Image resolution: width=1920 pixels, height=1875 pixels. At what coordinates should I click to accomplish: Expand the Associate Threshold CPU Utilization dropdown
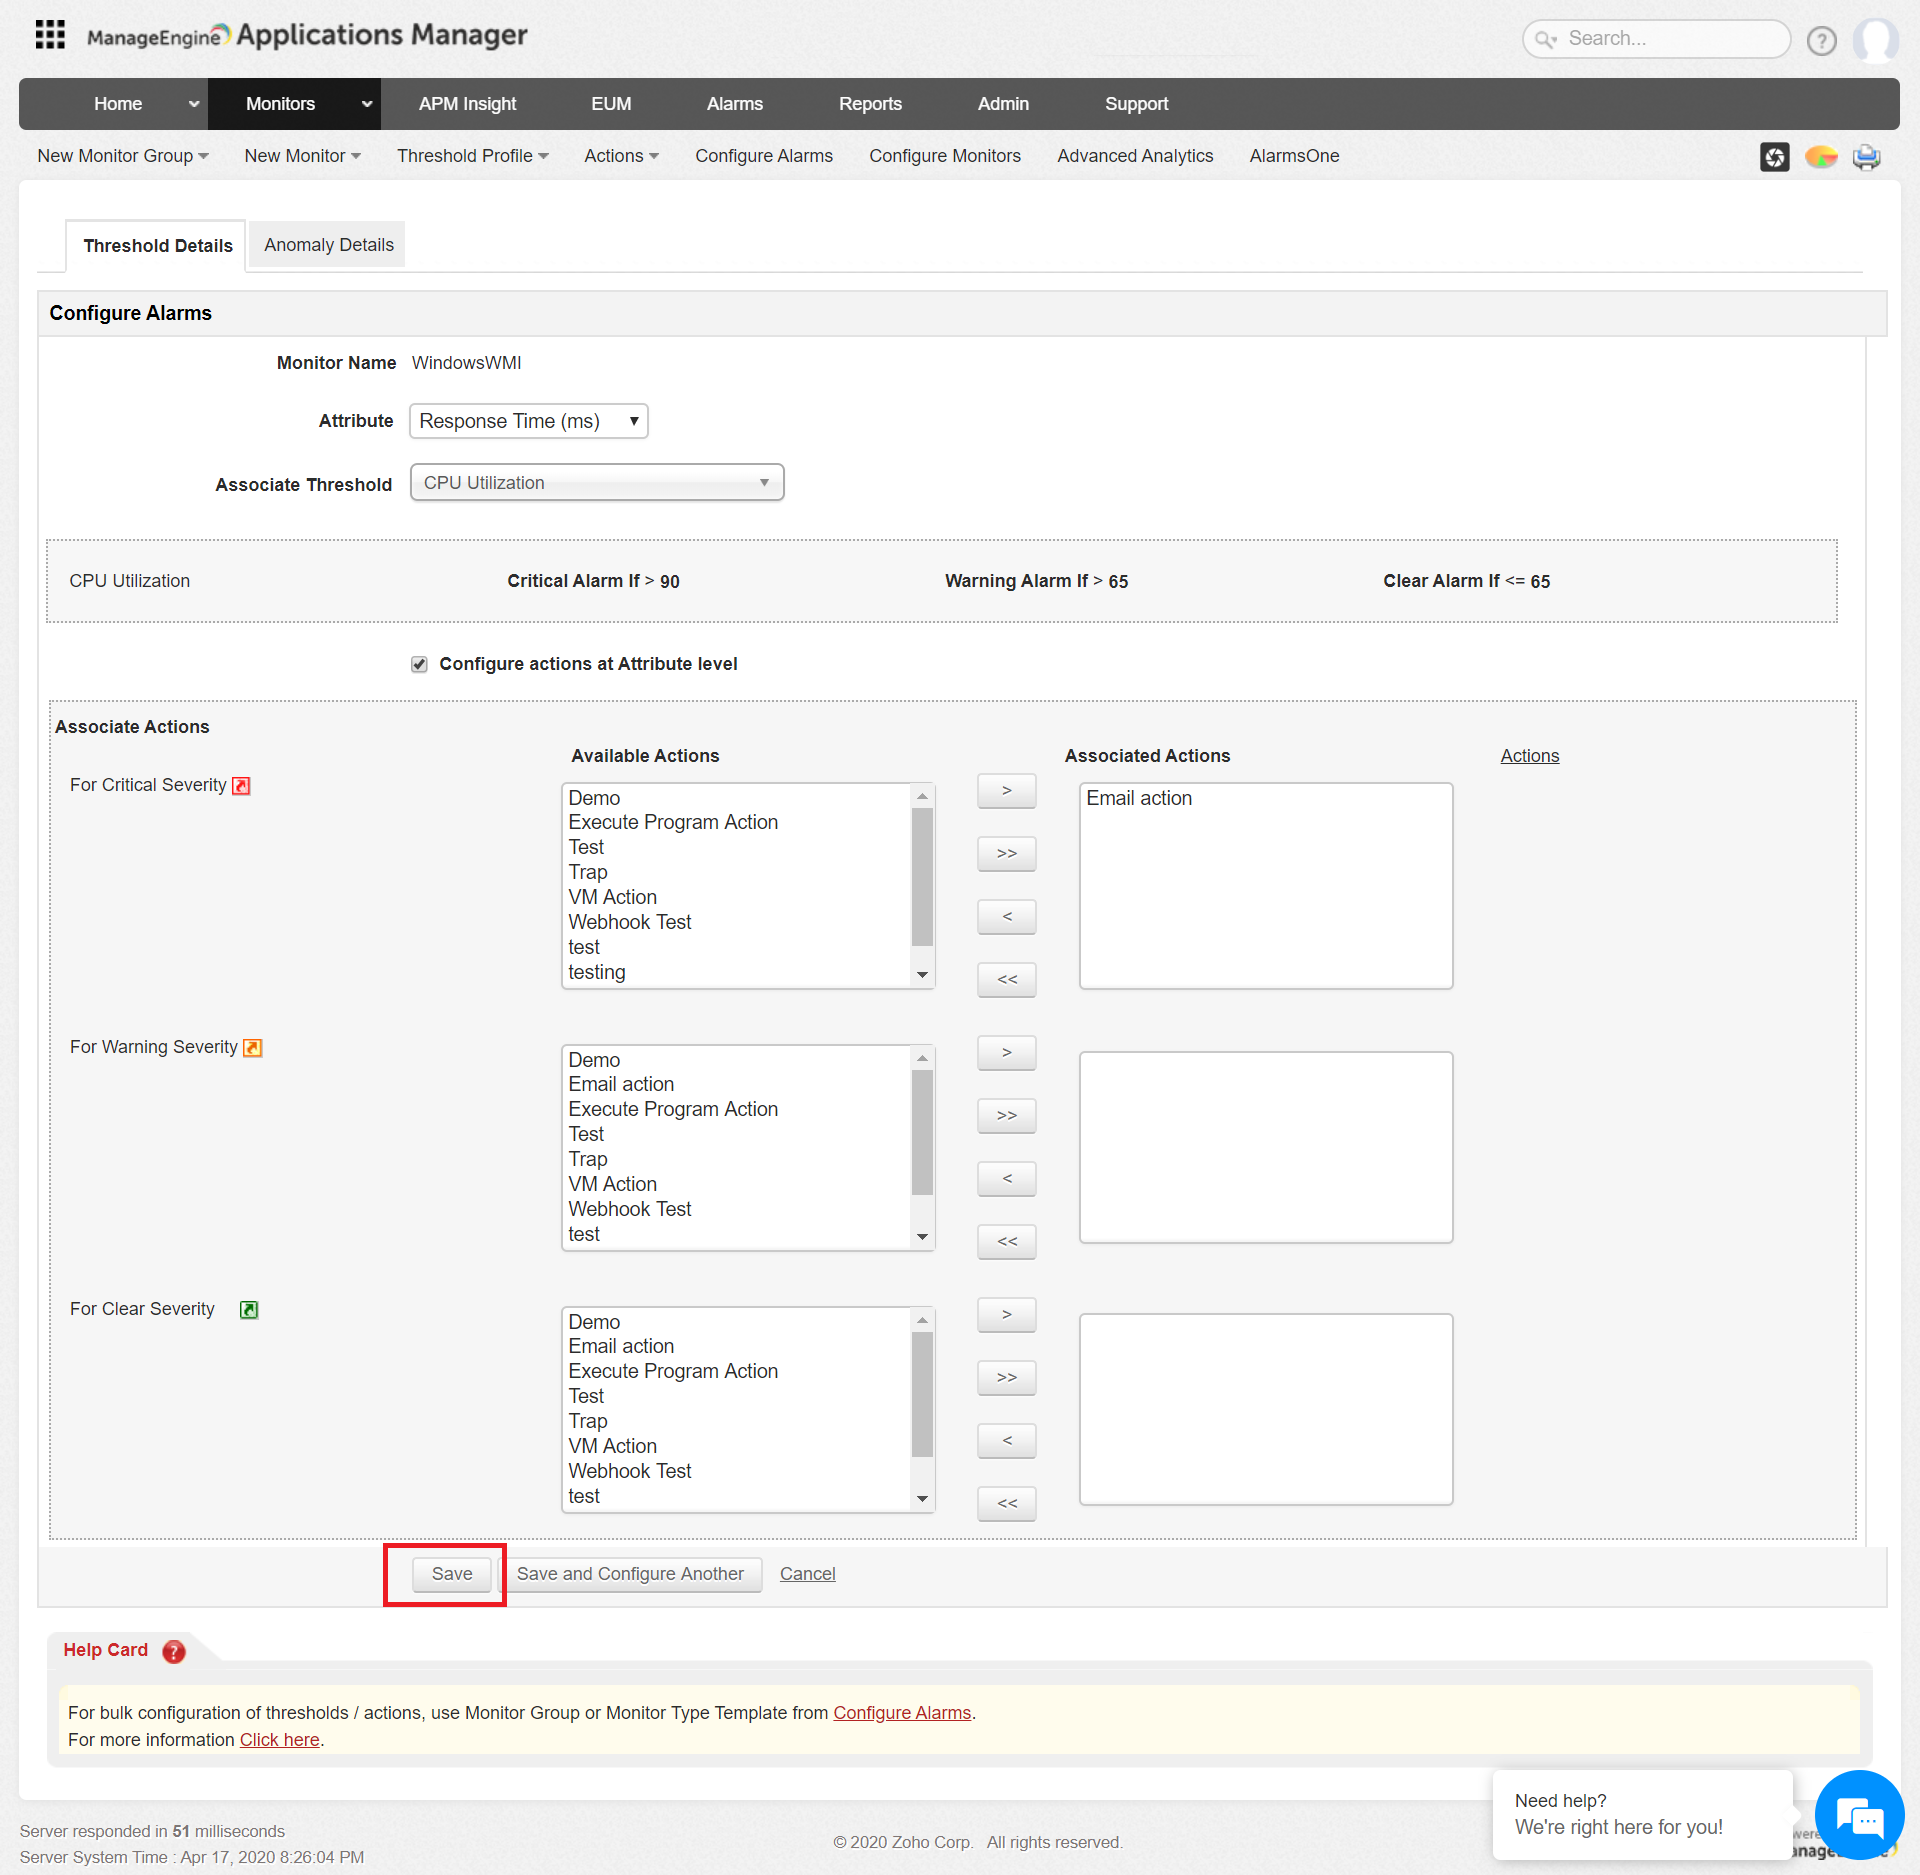tap(596, 483)
